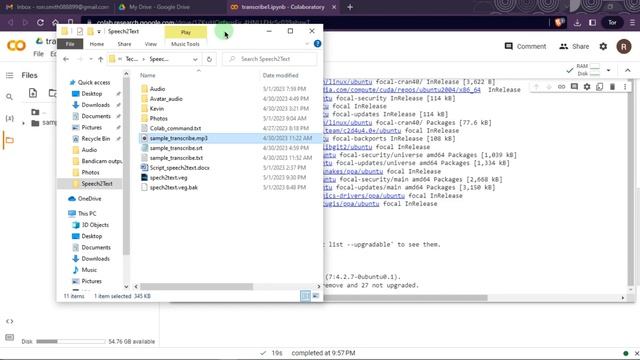
Task: Open cell more options menu
Action: pyautogui.click(x=625, y=87)
